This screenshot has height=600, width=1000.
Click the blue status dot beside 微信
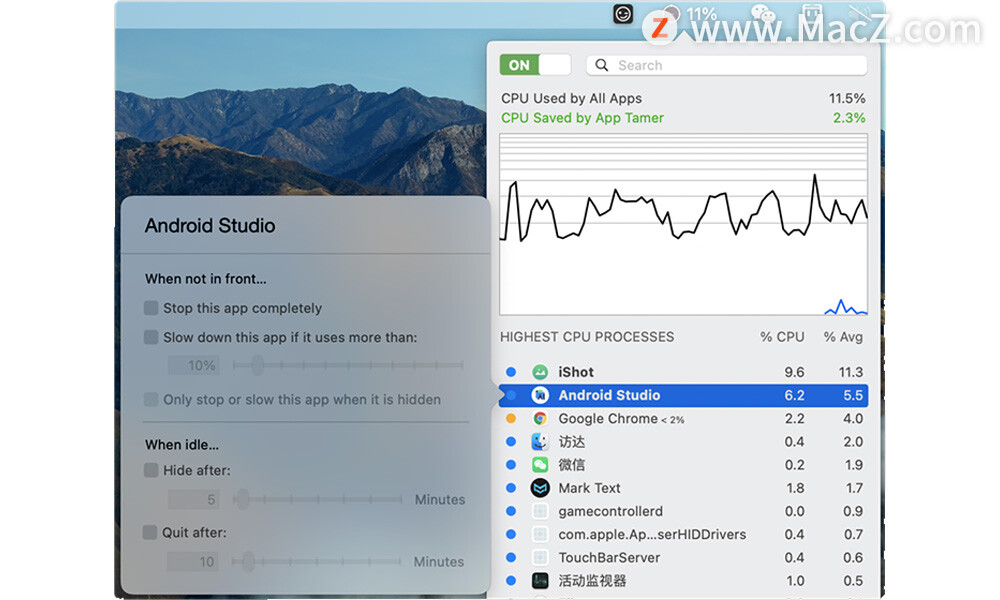pos(511,465)
